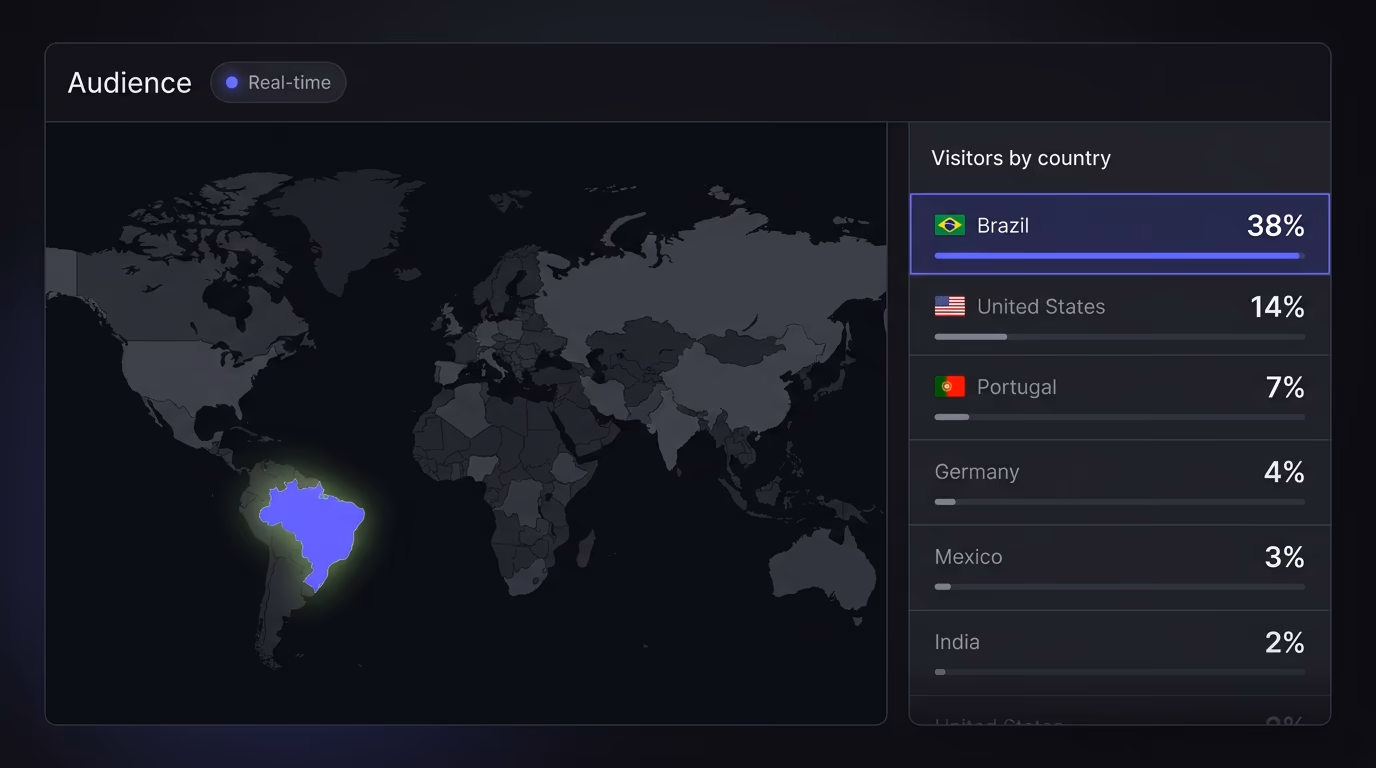Click the Audience heading
This screenshot has height=768, width=1376.
pos(130,83)
